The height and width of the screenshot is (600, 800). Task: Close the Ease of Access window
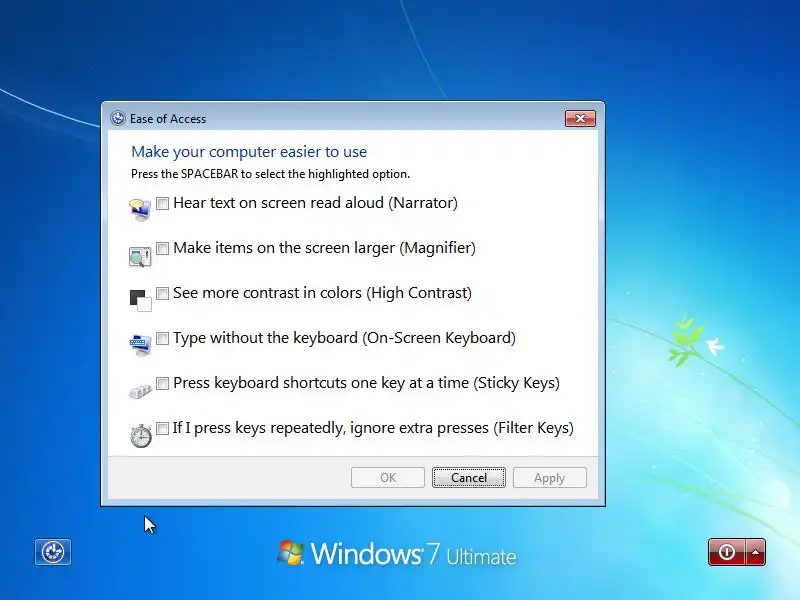pos(580,118)
